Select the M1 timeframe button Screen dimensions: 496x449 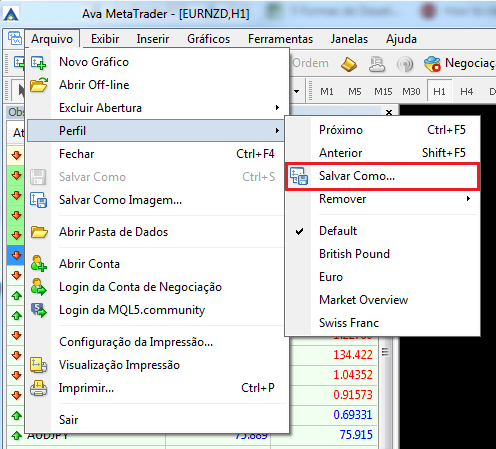coord(327,91)
